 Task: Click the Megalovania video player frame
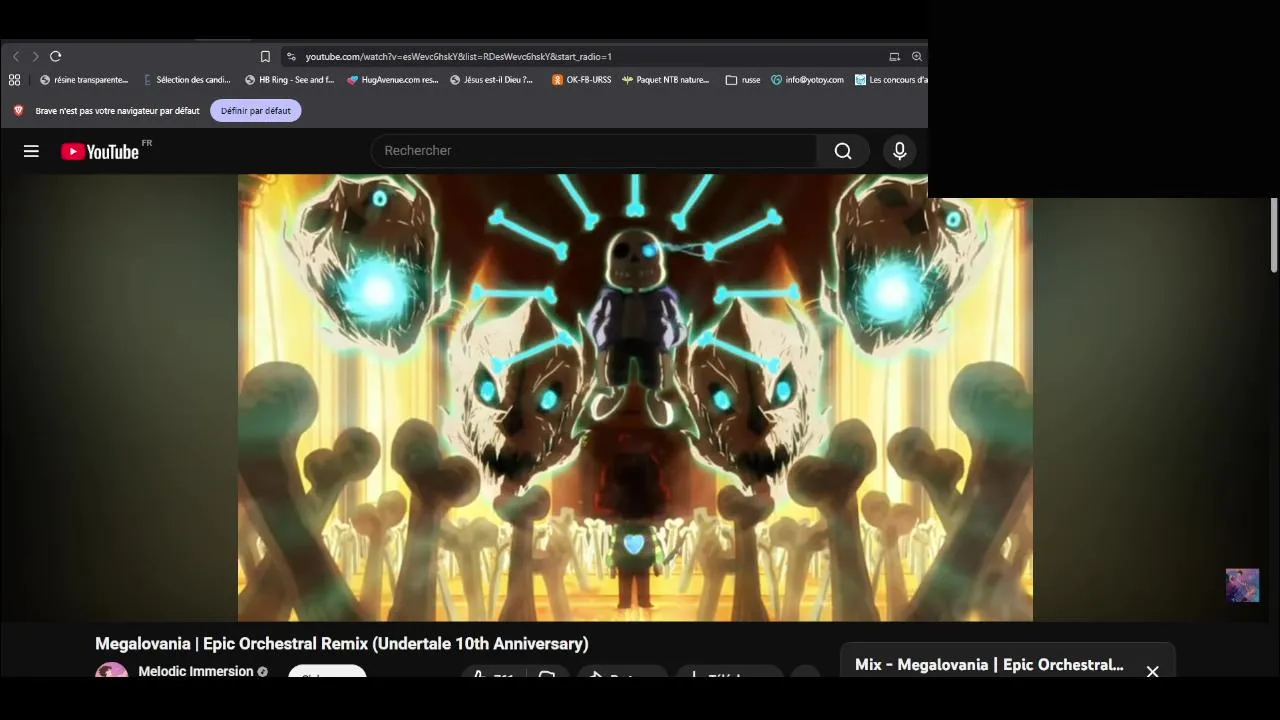(x=635, y=398)
